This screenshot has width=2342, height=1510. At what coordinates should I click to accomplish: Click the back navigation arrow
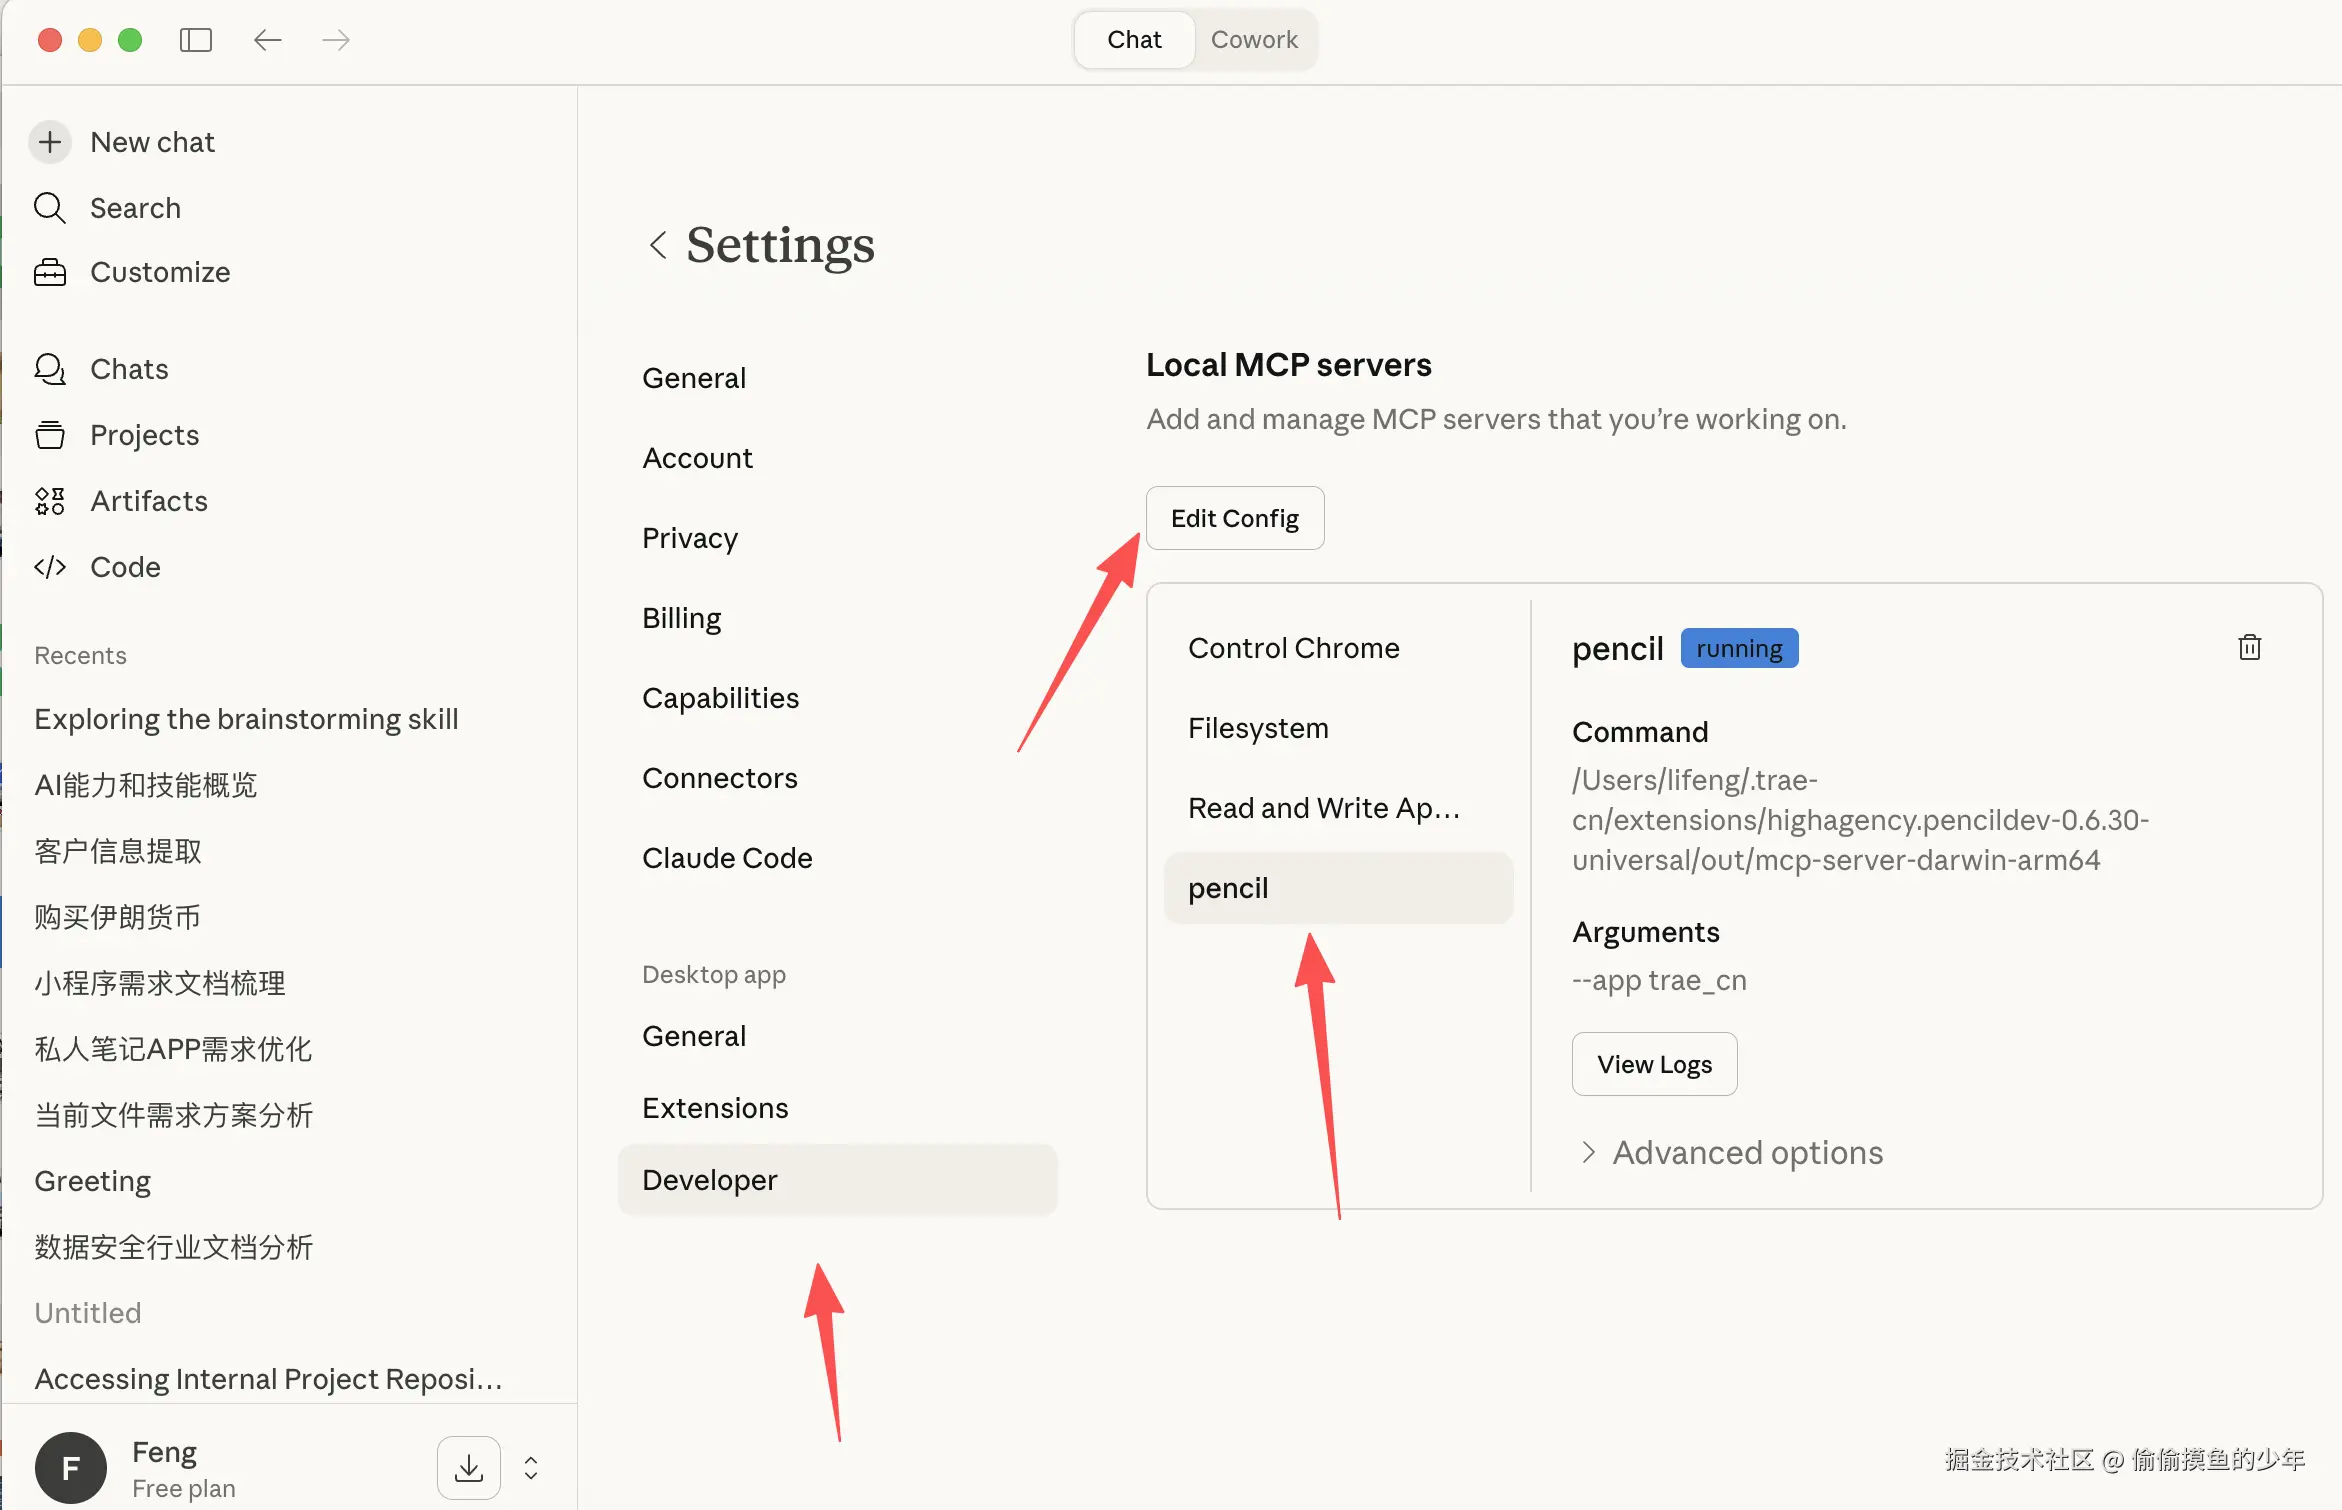[x=267, y=40]
